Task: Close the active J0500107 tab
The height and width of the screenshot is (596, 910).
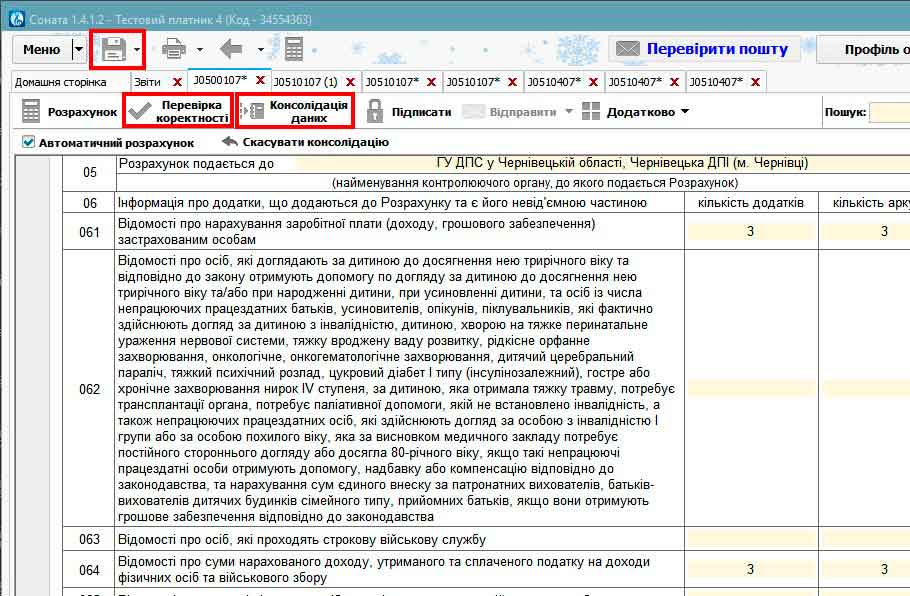Action: coord(260,80)
